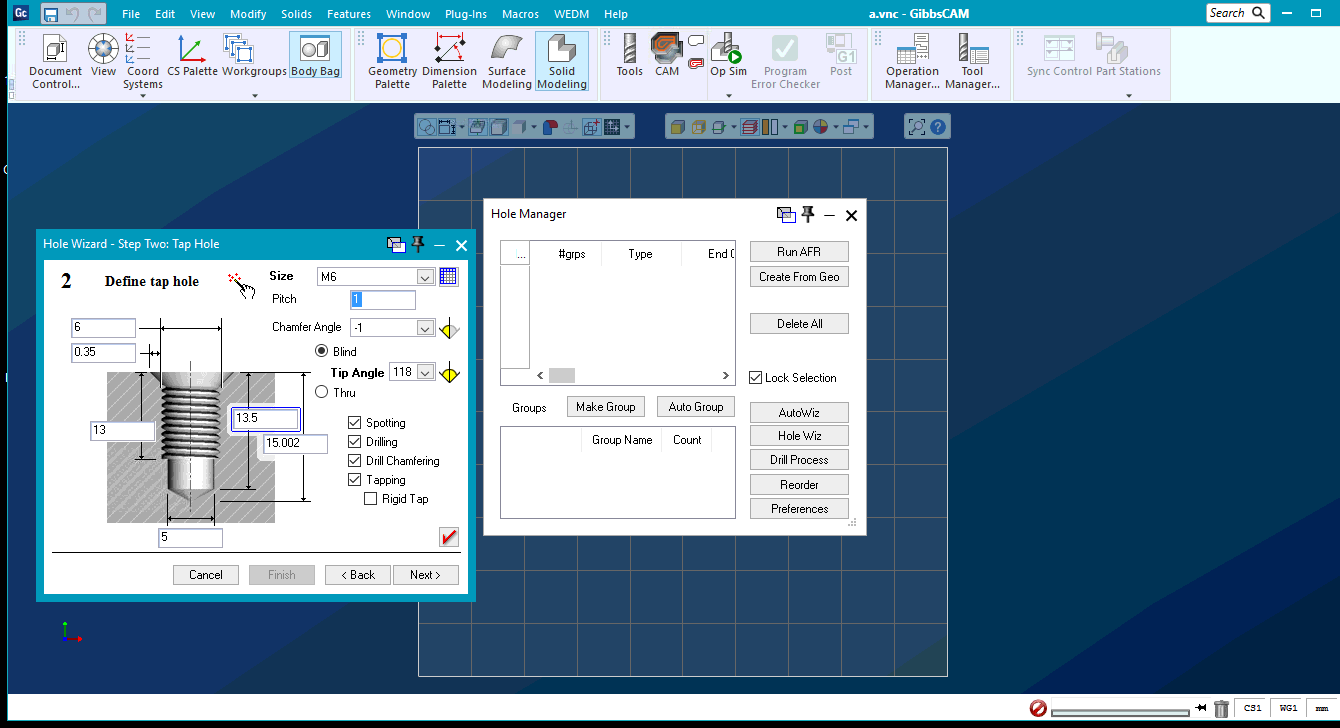Screen dimensions: 1340x728
Task: Uncheck the Tapping checkbox
Action: 355,480
